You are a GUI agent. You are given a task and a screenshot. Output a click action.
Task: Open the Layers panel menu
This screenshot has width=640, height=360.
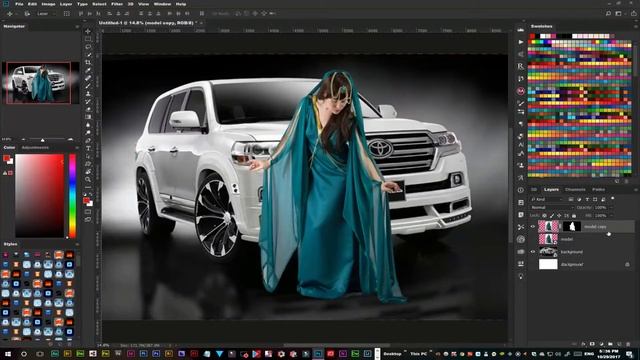636,189
